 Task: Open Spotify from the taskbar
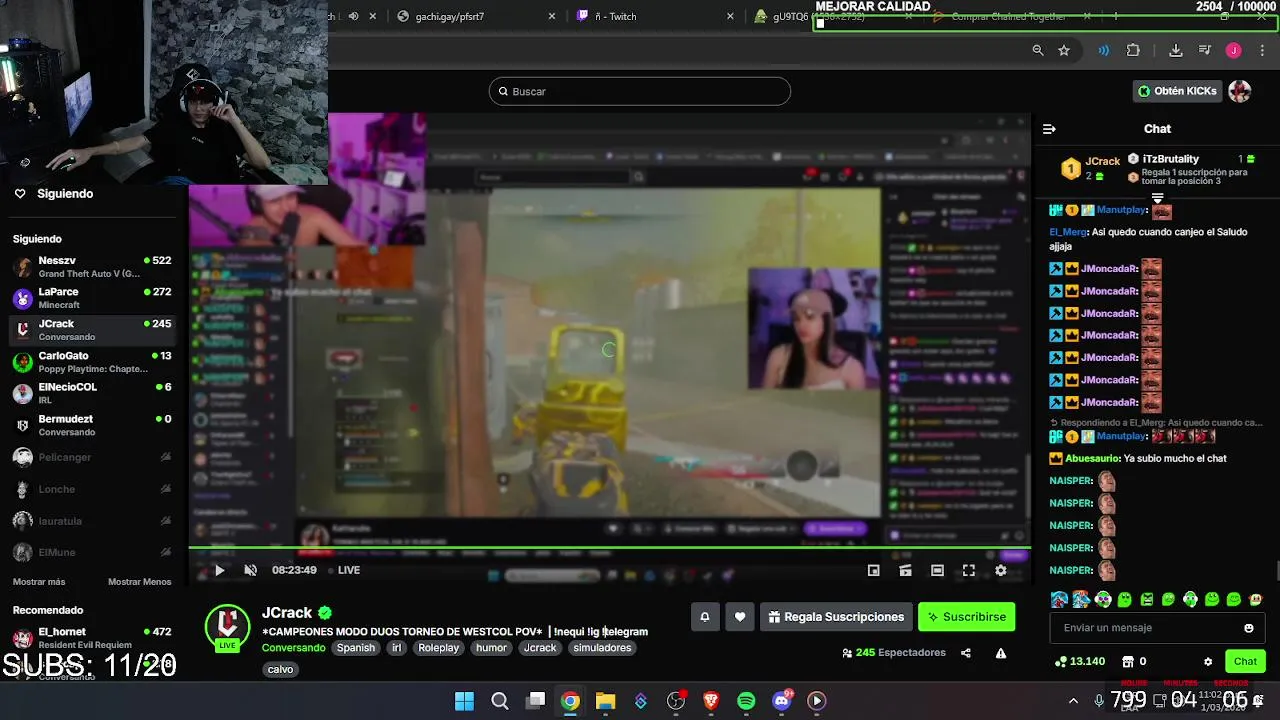tap(746, 701)
